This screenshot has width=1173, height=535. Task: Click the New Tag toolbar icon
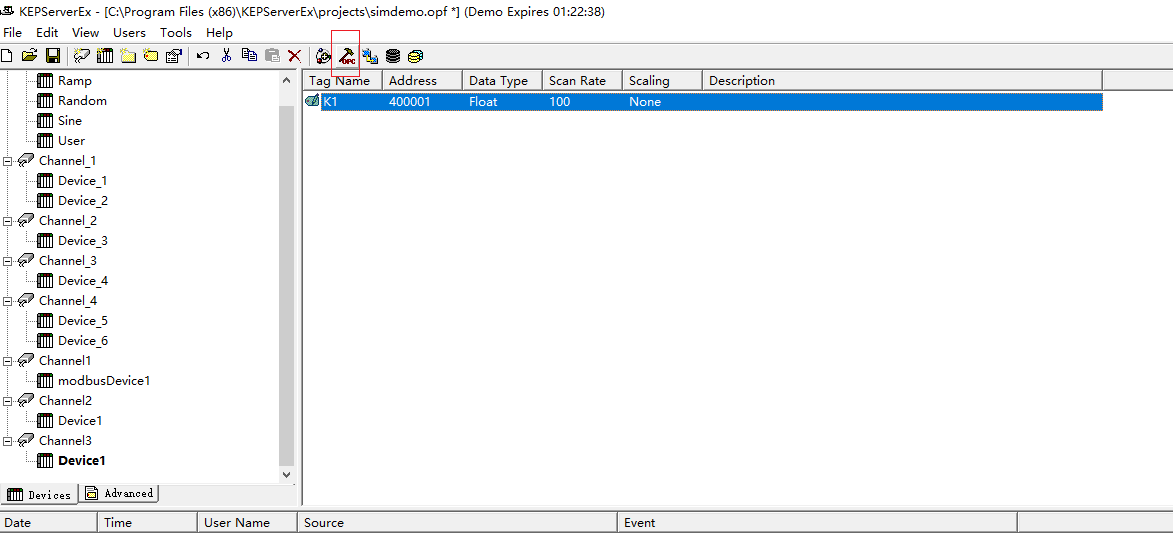coord(151,55)
